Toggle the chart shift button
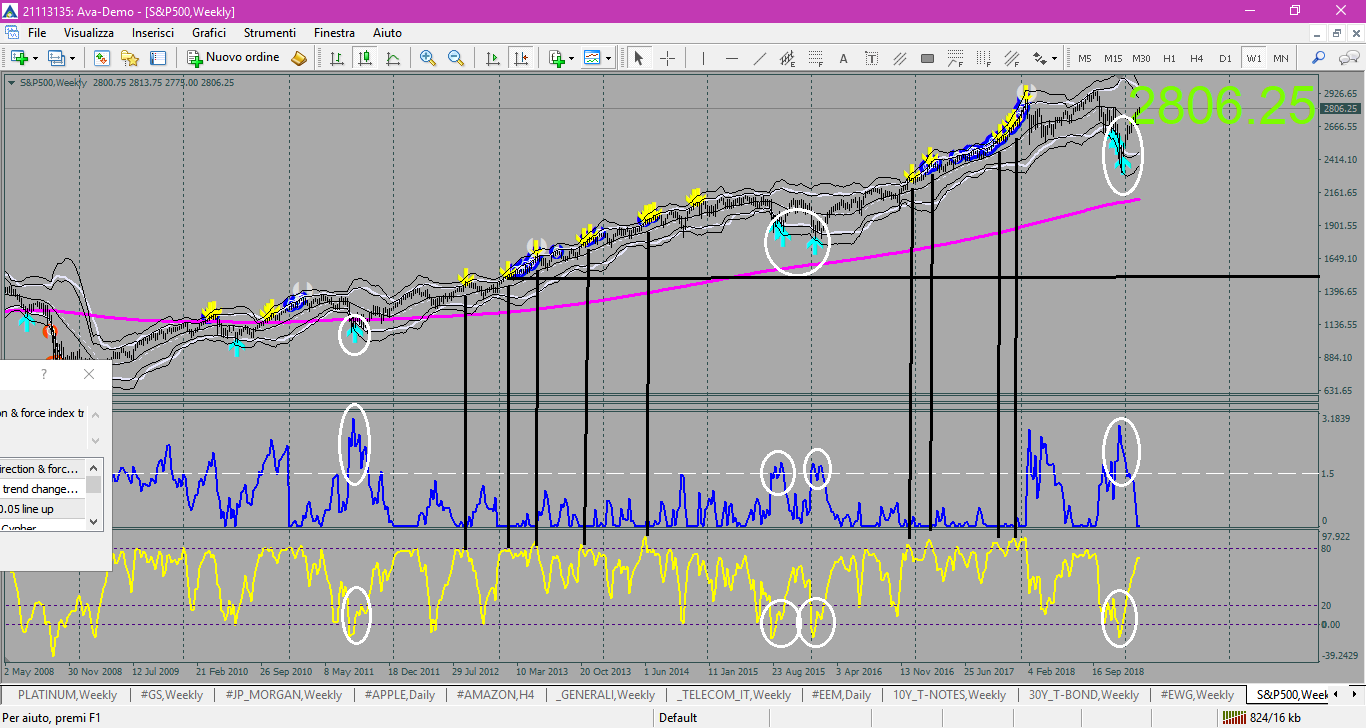1366x728 pixels. [520, 58]
